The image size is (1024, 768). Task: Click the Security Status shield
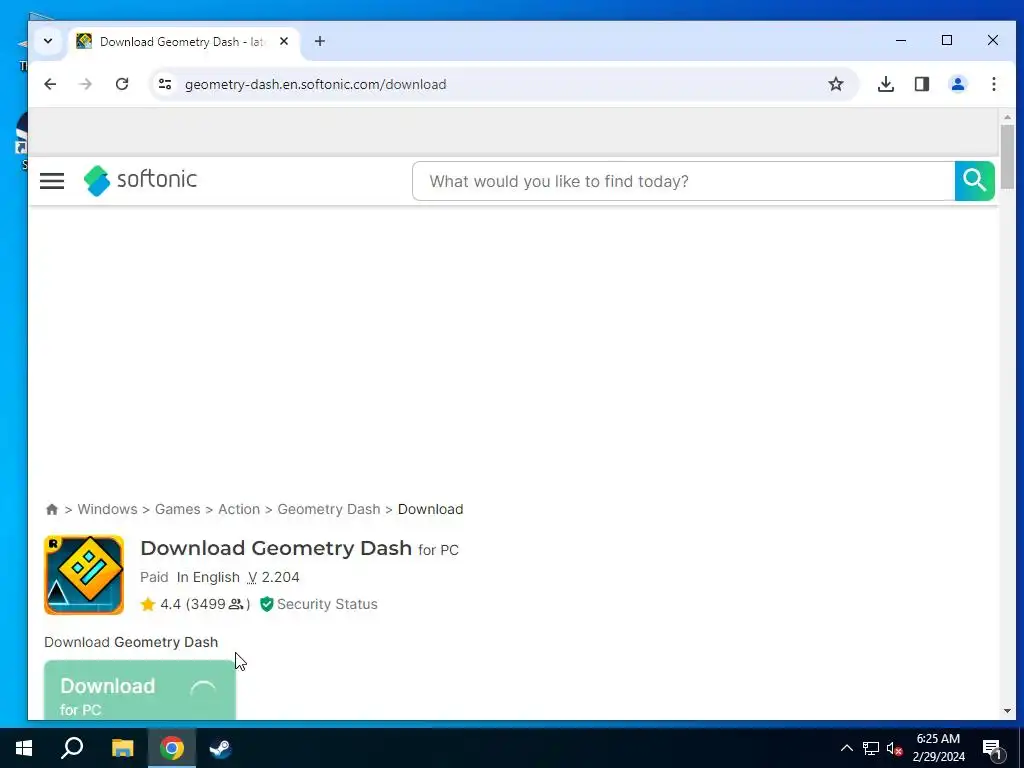(x=266, y=604)
